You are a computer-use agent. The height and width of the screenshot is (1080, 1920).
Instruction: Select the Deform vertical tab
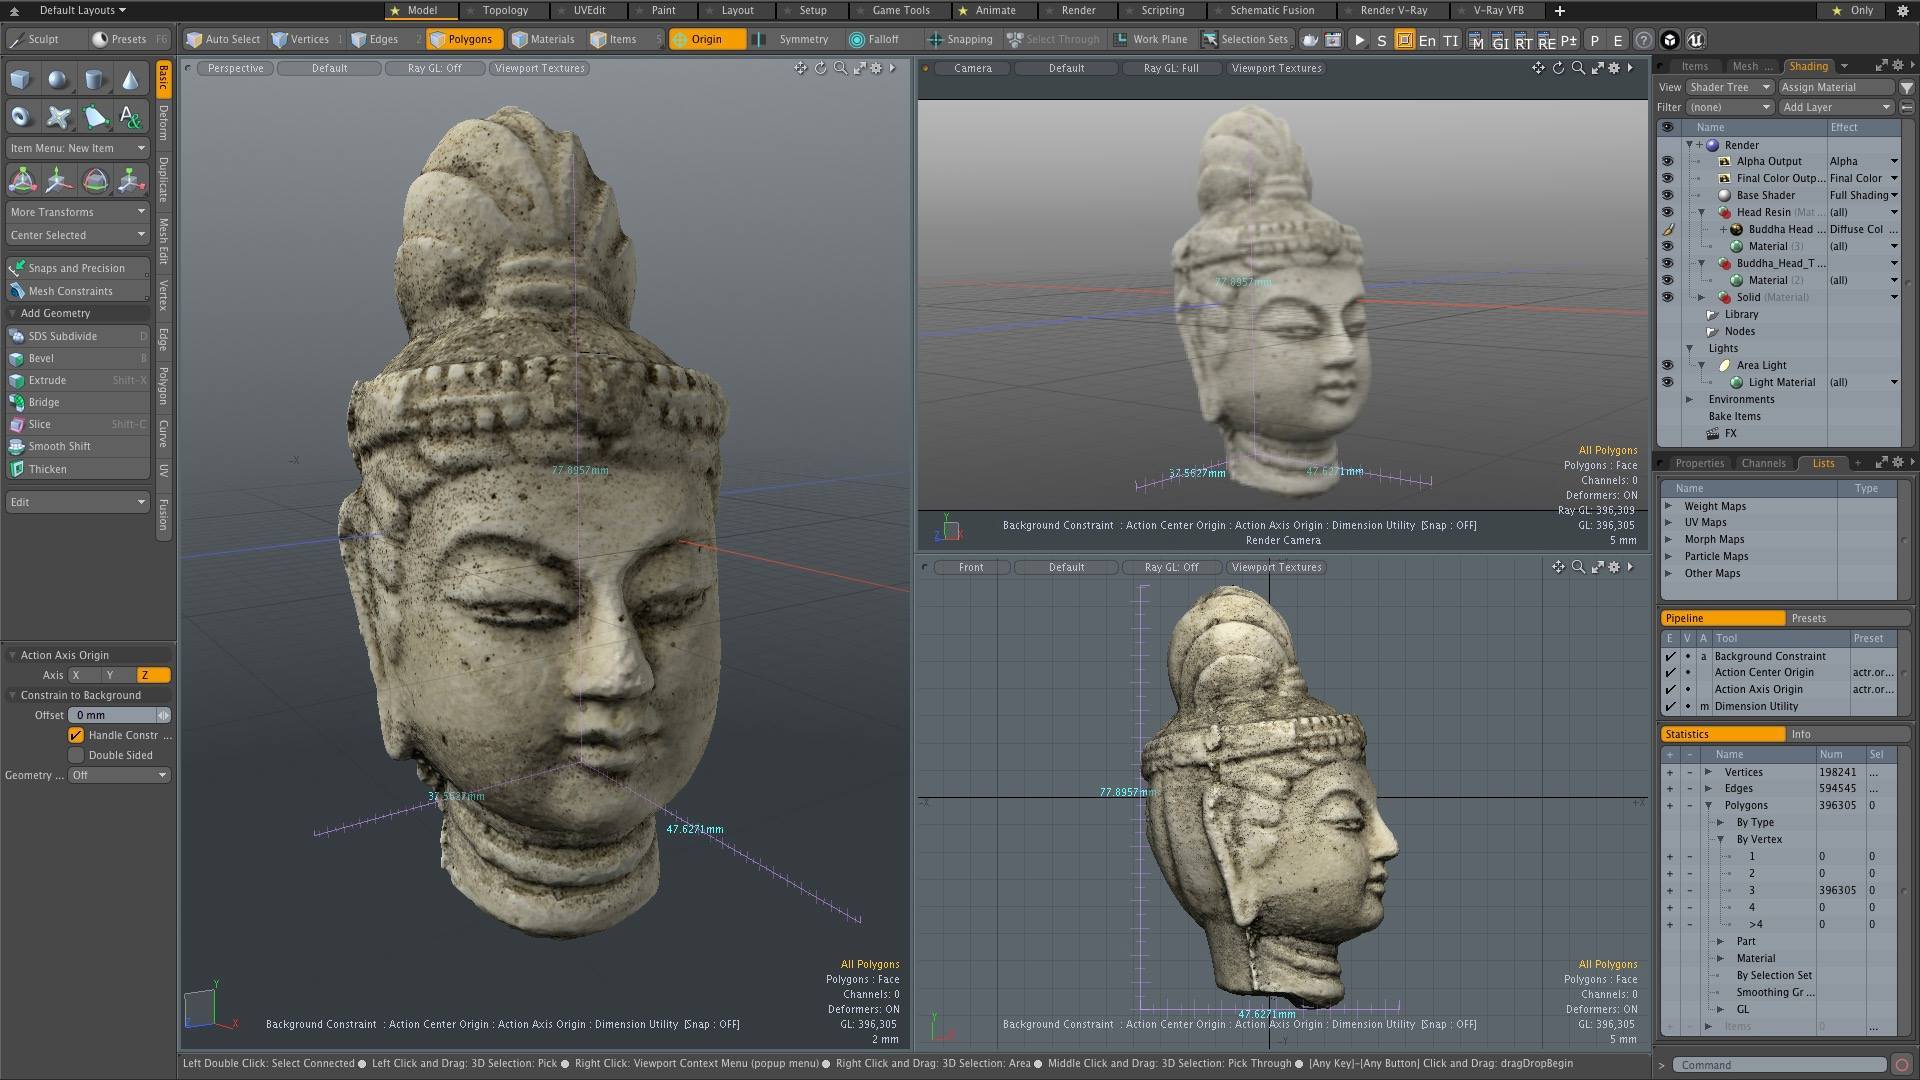163,122
